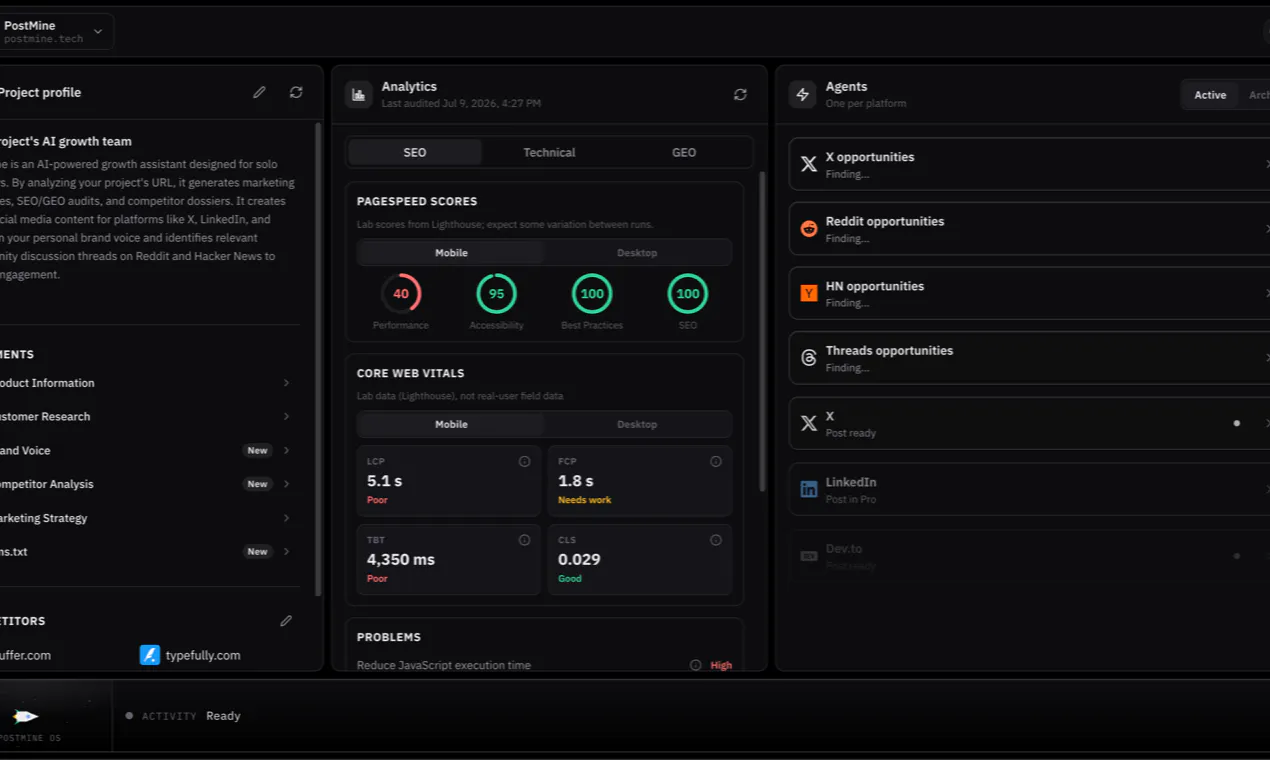The image size is (1270, 760).
Task: Open the X opportunities agent
Action: (1030, 164)
